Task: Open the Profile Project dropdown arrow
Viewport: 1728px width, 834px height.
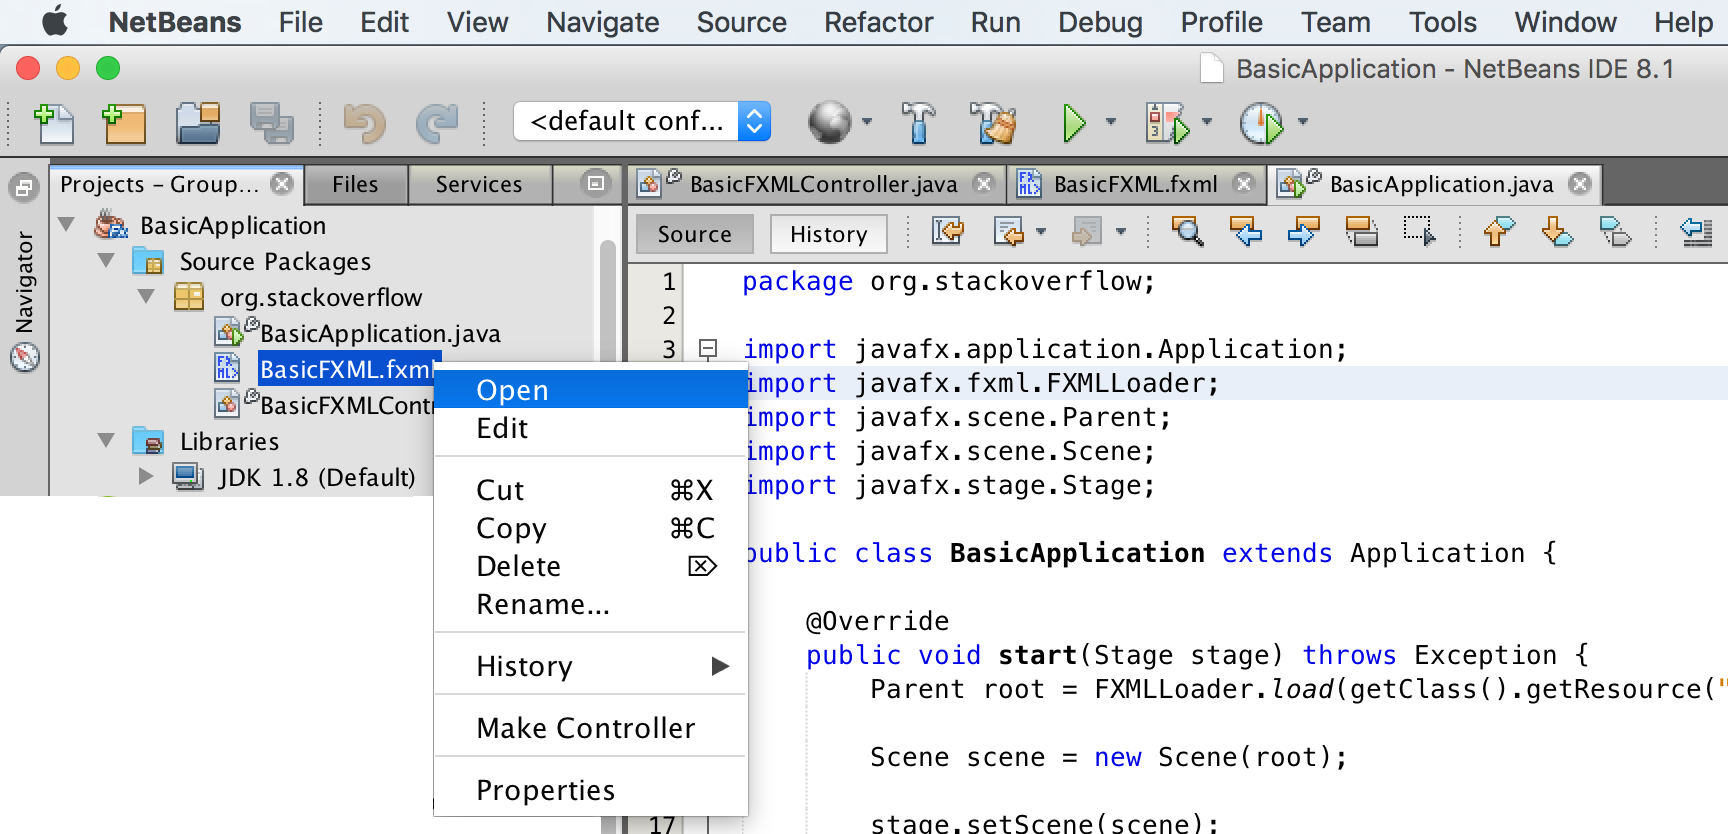Action: click(1302, 122)
